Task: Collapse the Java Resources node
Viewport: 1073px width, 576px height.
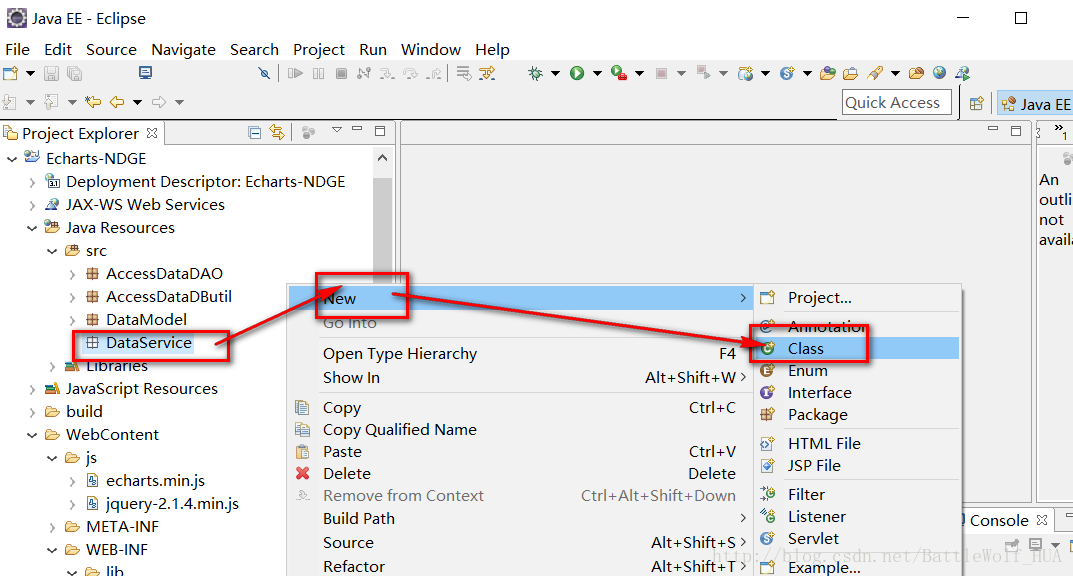Action: point(31,228)
